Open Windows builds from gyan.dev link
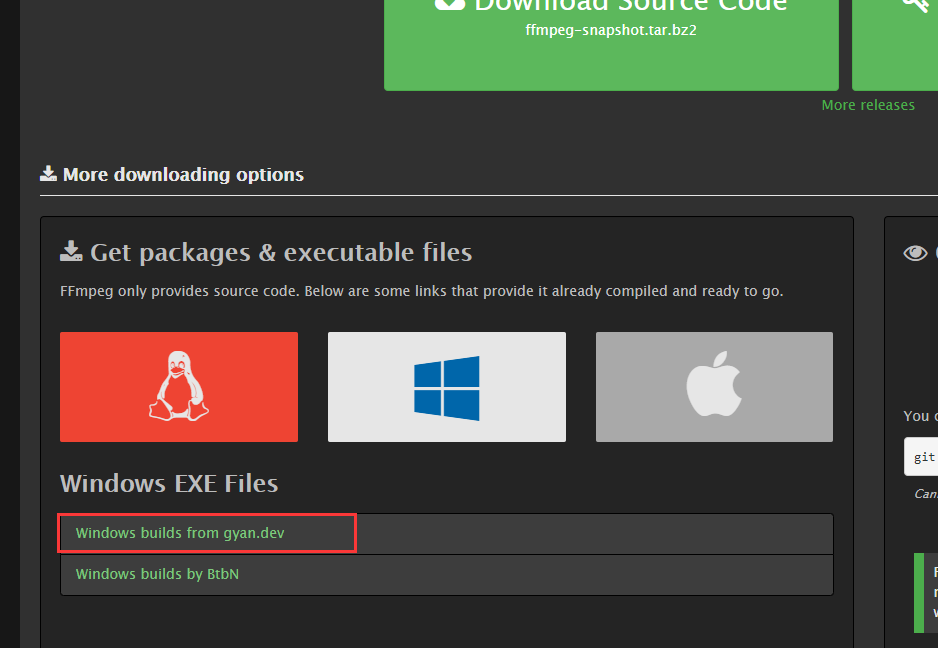Screen dimensions: 938x648 tap(180, 533)
